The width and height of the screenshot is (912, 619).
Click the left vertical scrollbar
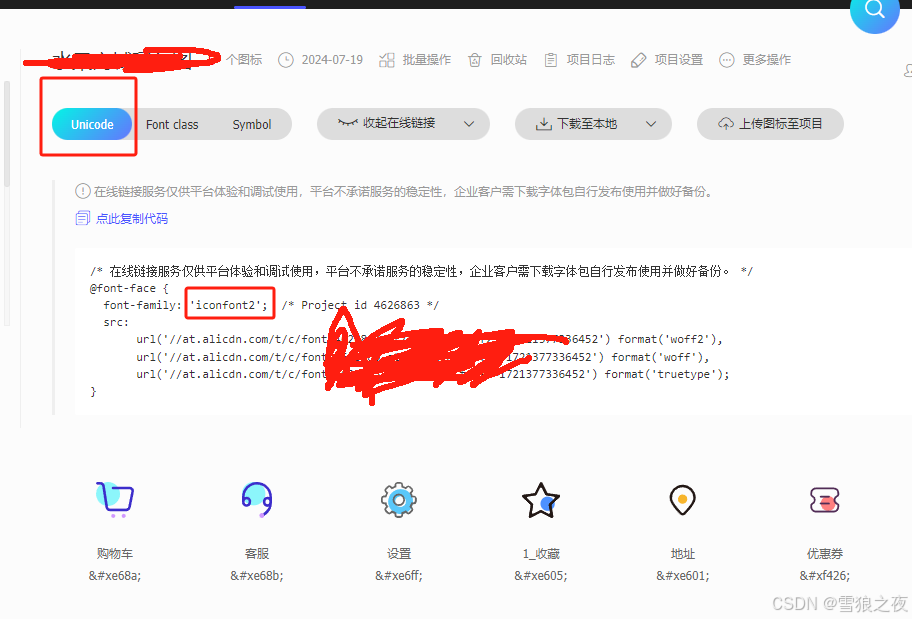pyautogui.click(x=7, y=134)
